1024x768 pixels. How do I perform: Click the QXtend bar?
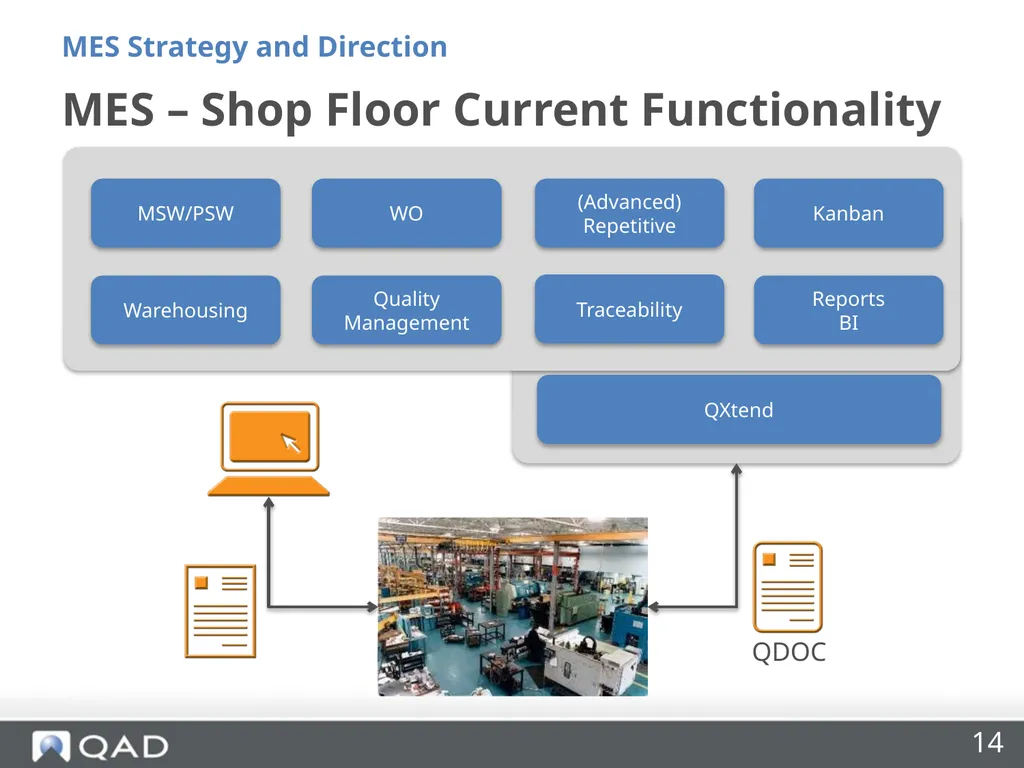click(x=739, y=409)
